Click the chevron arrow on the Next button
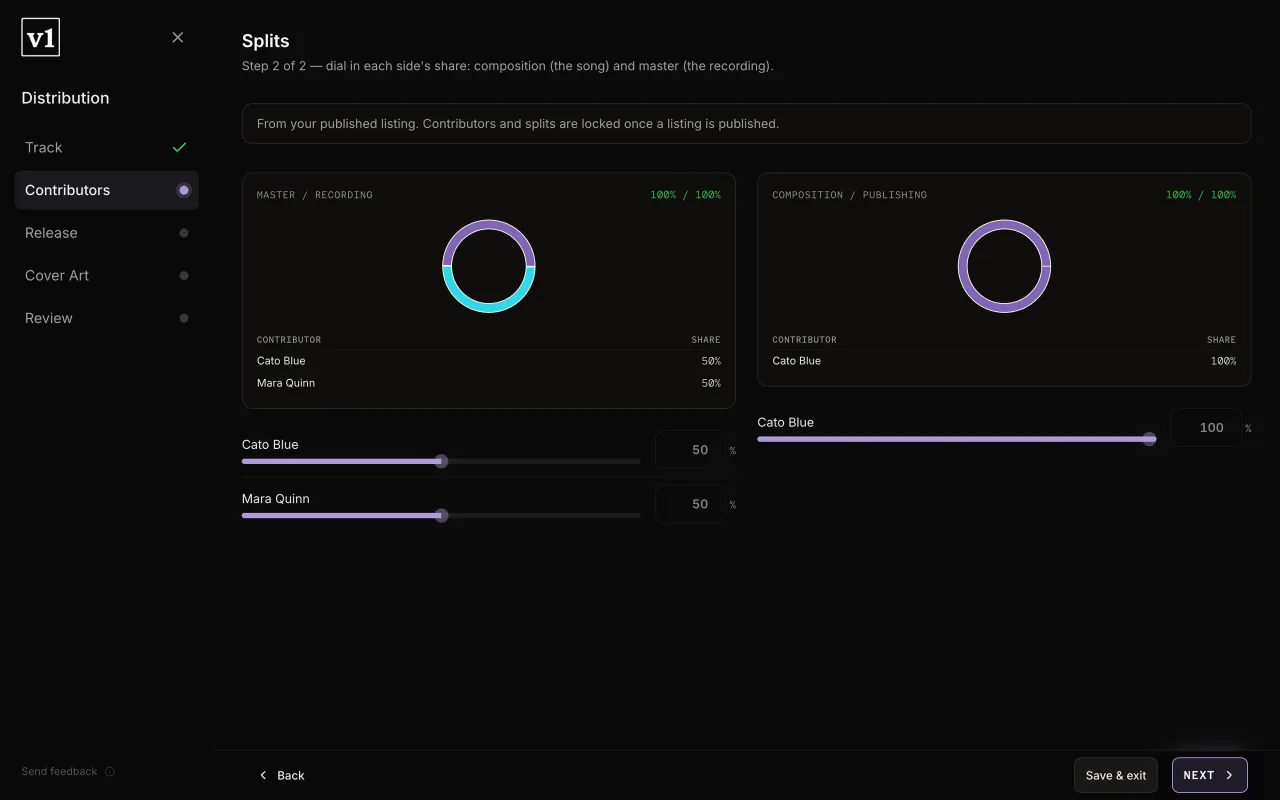The image size is (1280, 800). point(1229,775)
